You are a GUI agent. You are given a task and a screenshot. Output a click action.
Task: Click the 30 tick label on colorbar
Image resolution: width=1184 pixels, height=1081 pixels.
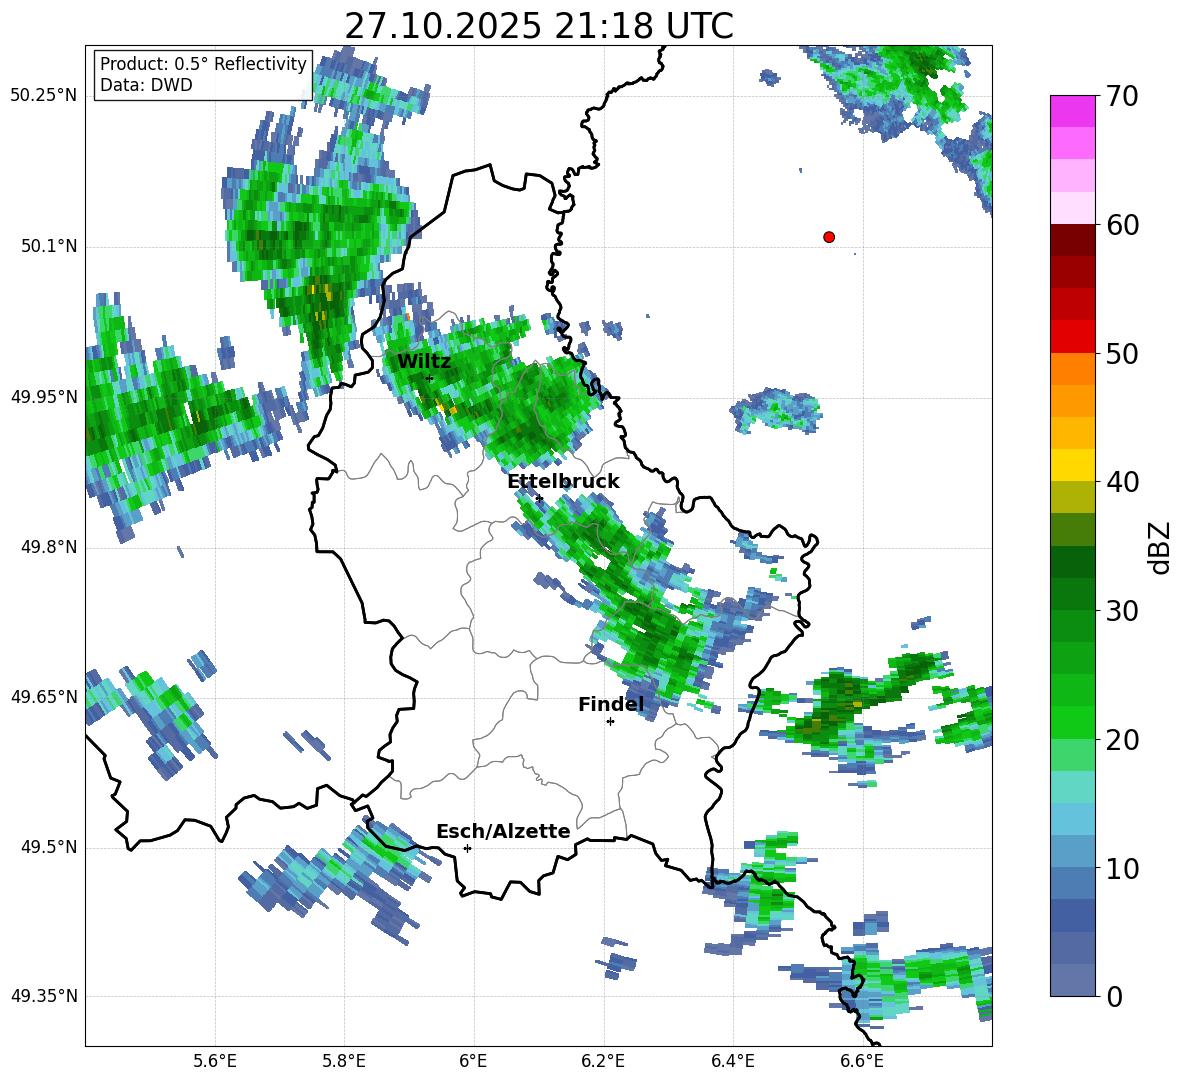click(1123, 611)
